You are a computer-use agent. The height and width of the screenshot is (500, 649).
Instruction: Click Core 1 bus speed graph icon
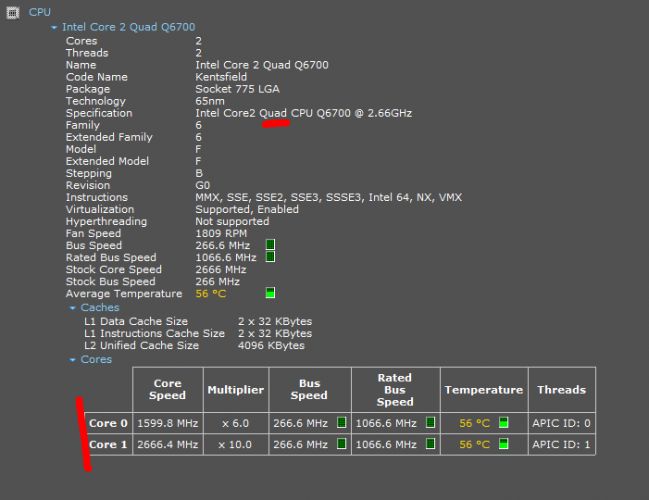(341, 444)
